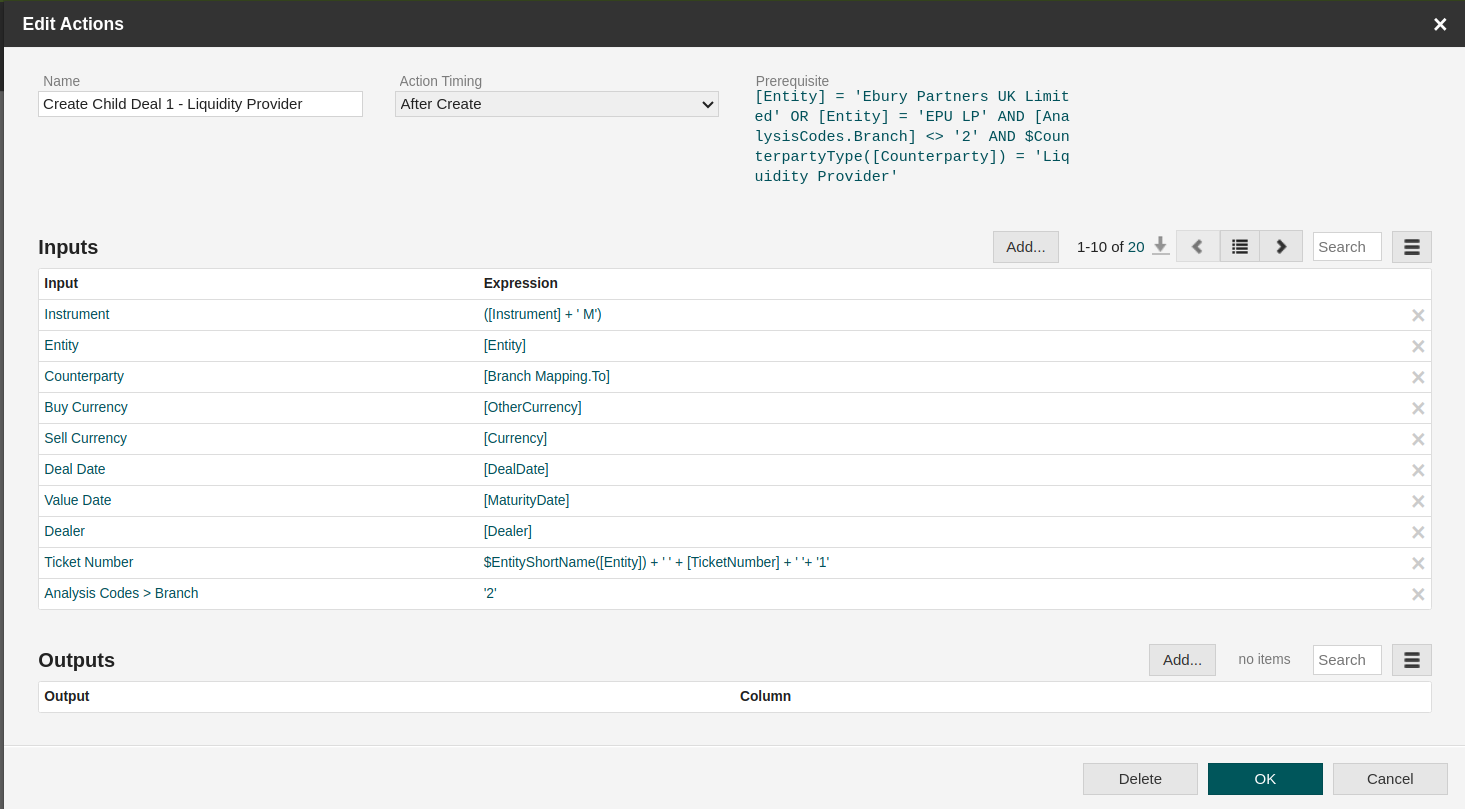Image resolution: width=1465 pixels, height=809 pixels.
Task: Open the Inputs hamburger menu
Action: pyautogui.click(x=1411, y=247)
